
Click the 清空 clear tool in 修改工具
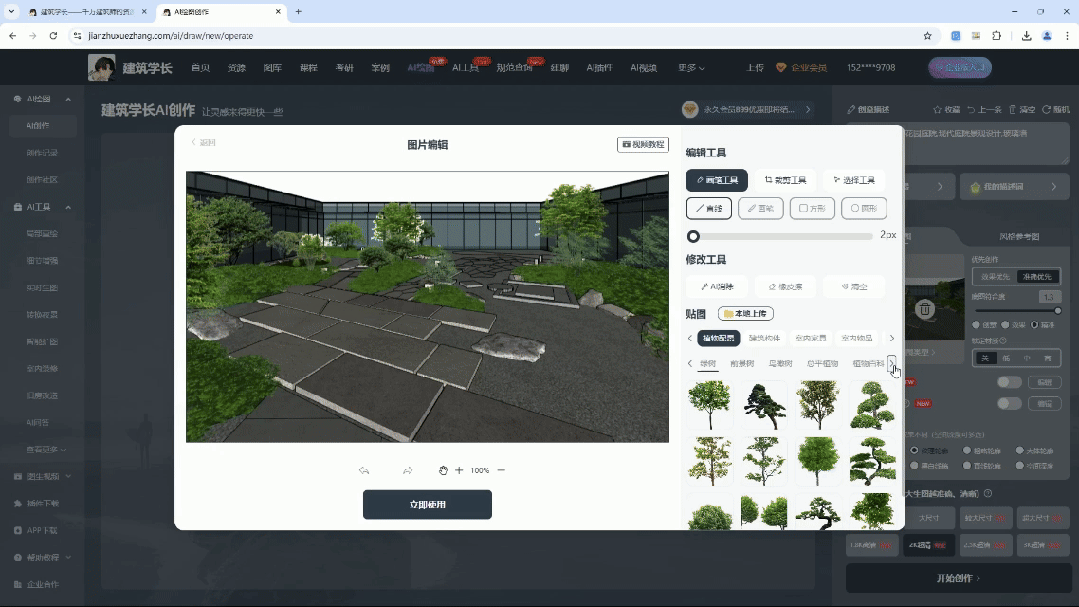coord(854,287)
